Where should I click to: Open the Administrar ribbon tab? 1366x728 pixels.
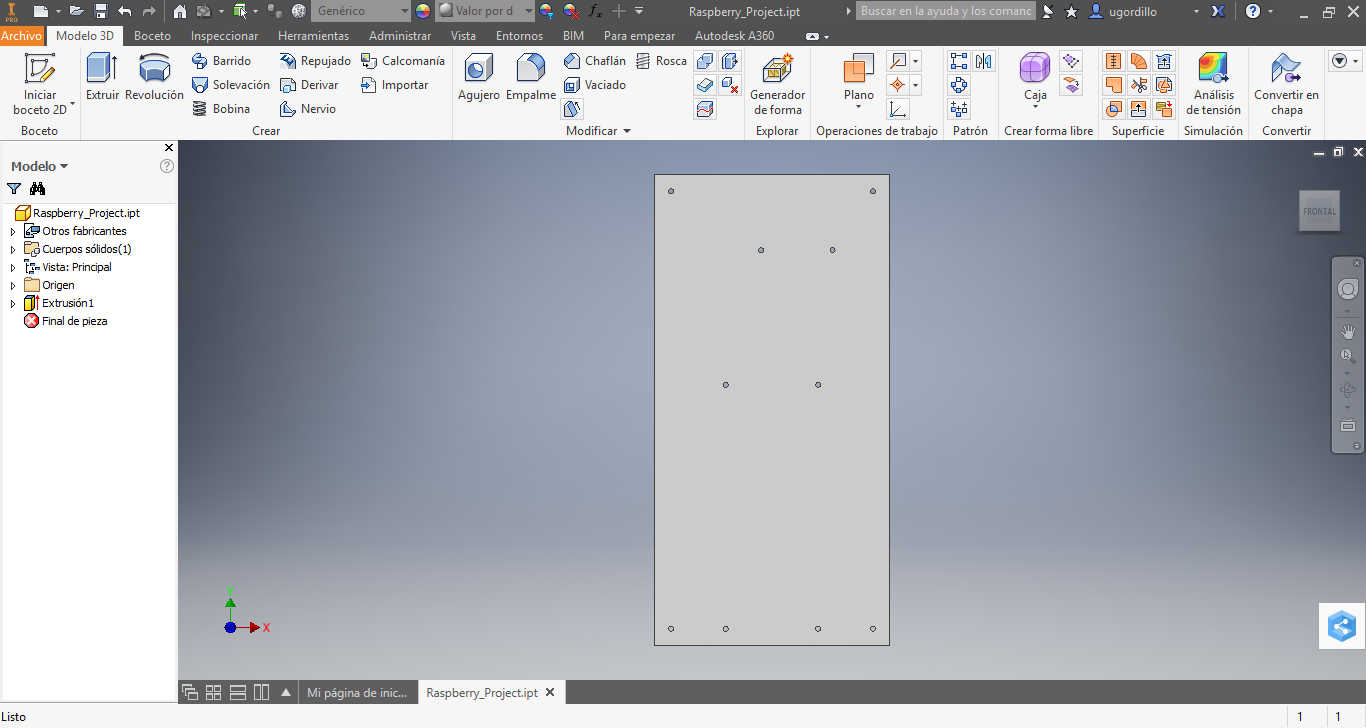pos(400,35)
